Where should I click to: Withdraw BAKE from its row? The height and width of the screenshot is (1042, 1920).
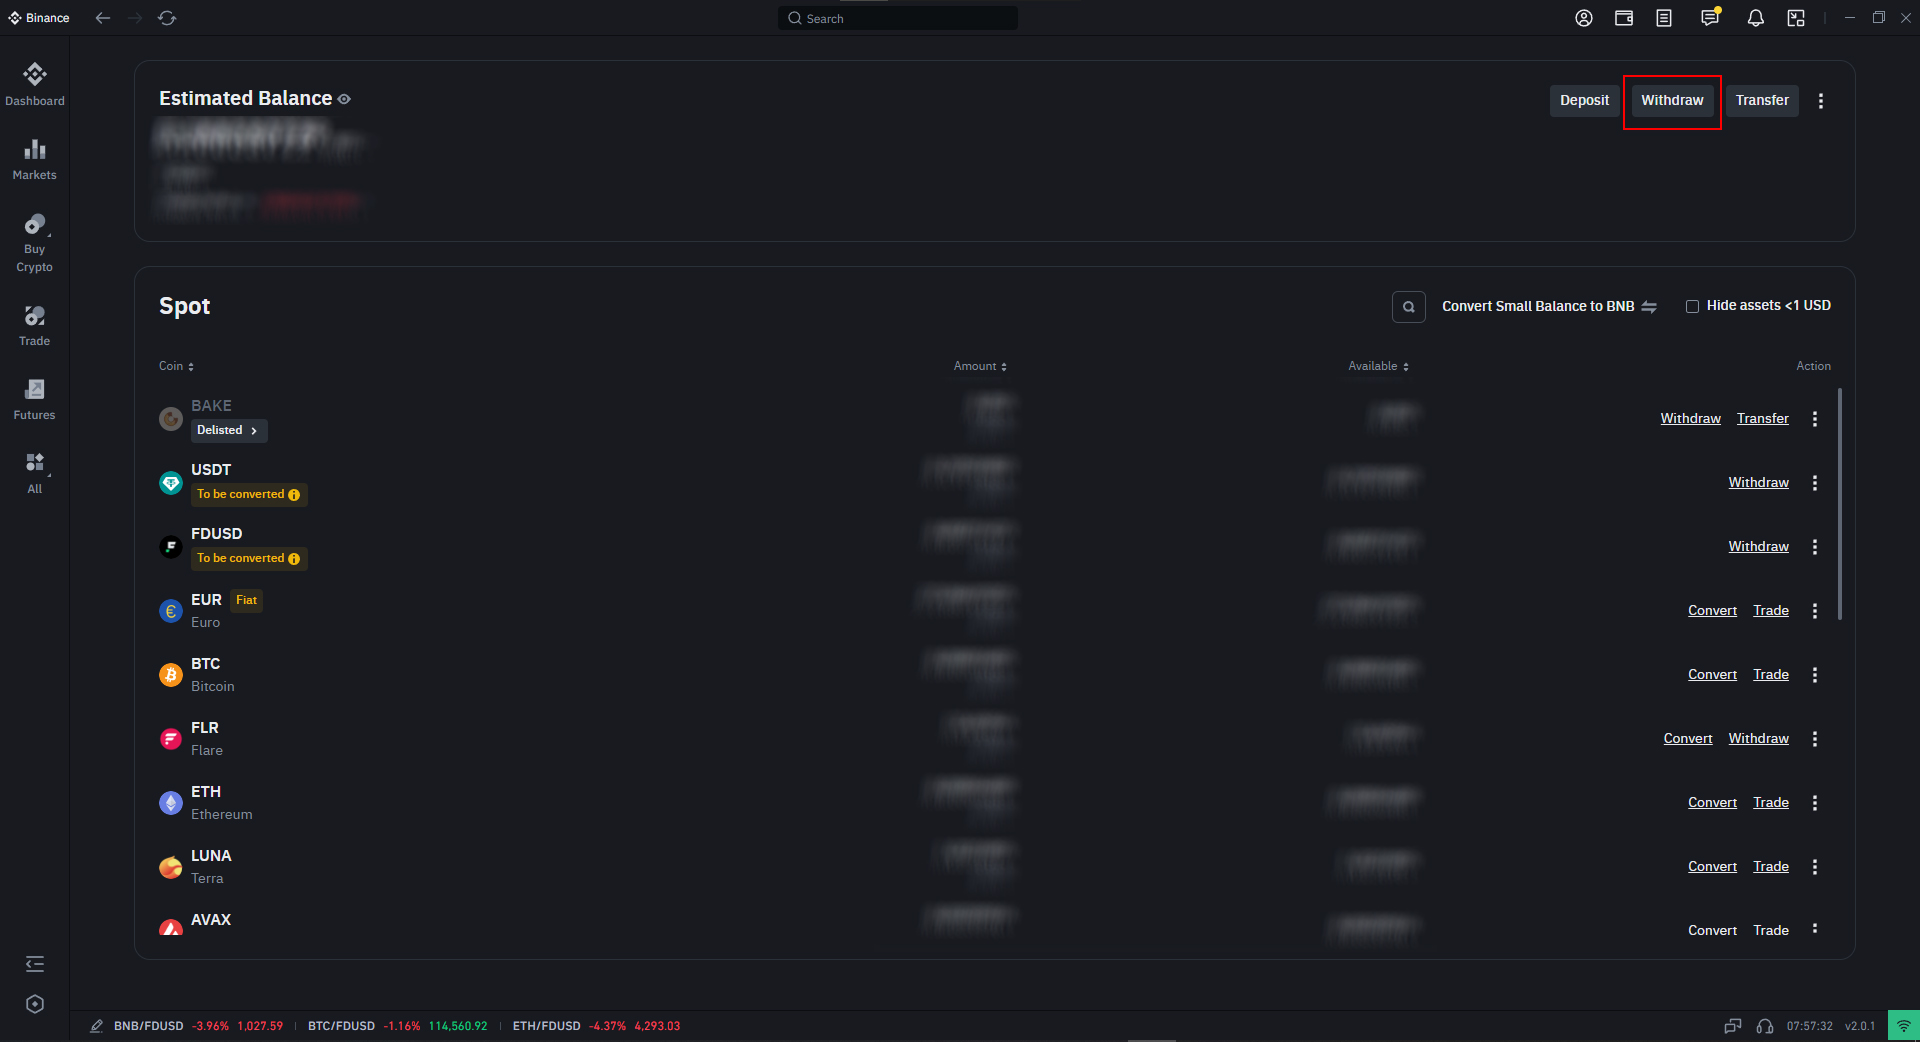1690,419
